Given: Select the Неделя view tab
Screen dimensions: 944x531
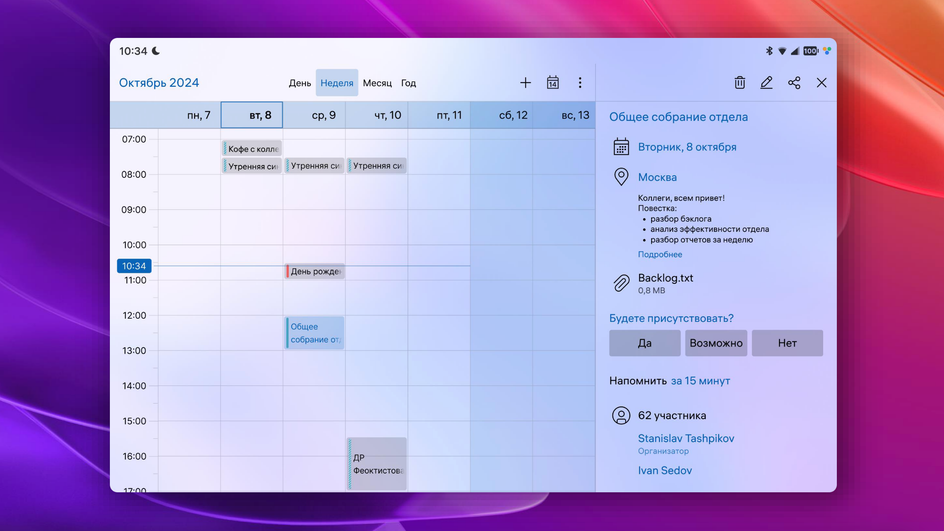Looking at the screenshot, I should [337, 83].
